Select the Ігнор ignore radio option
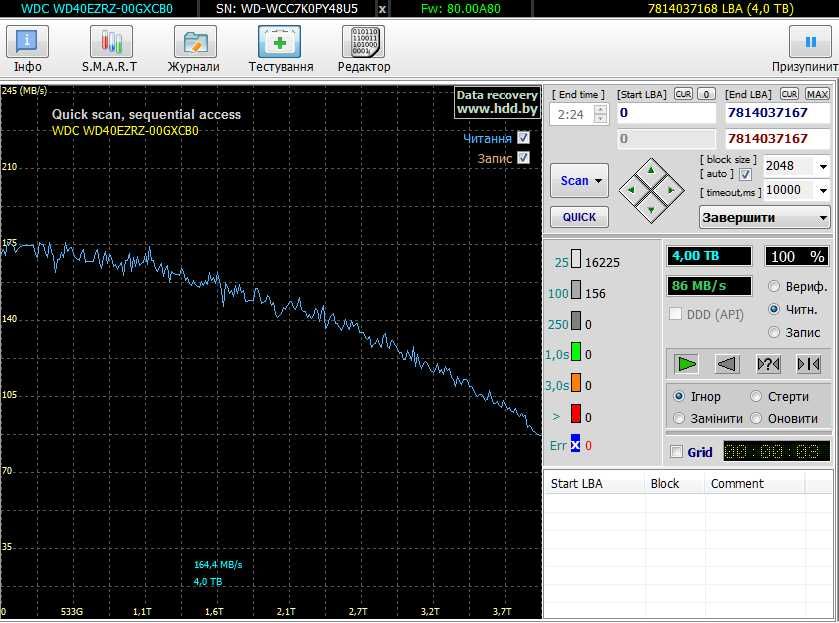The image size is (839, 623). tap(678, 396)
